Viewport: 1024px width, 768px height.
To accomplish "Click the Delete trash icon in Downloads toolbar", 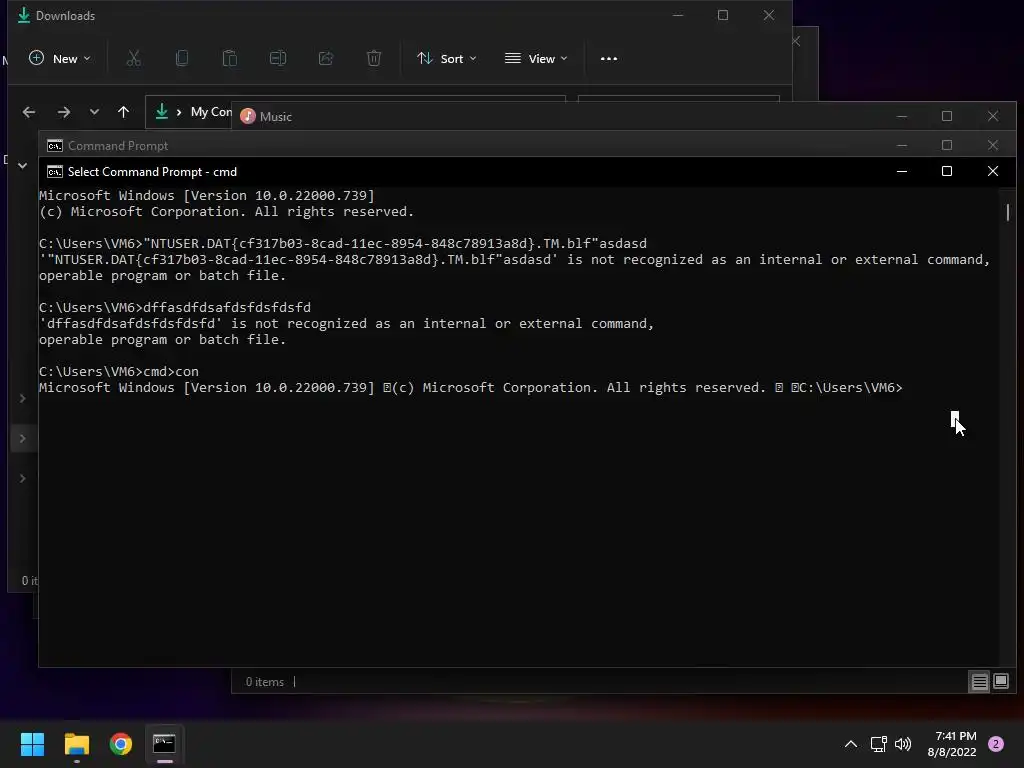I will 374,59.
